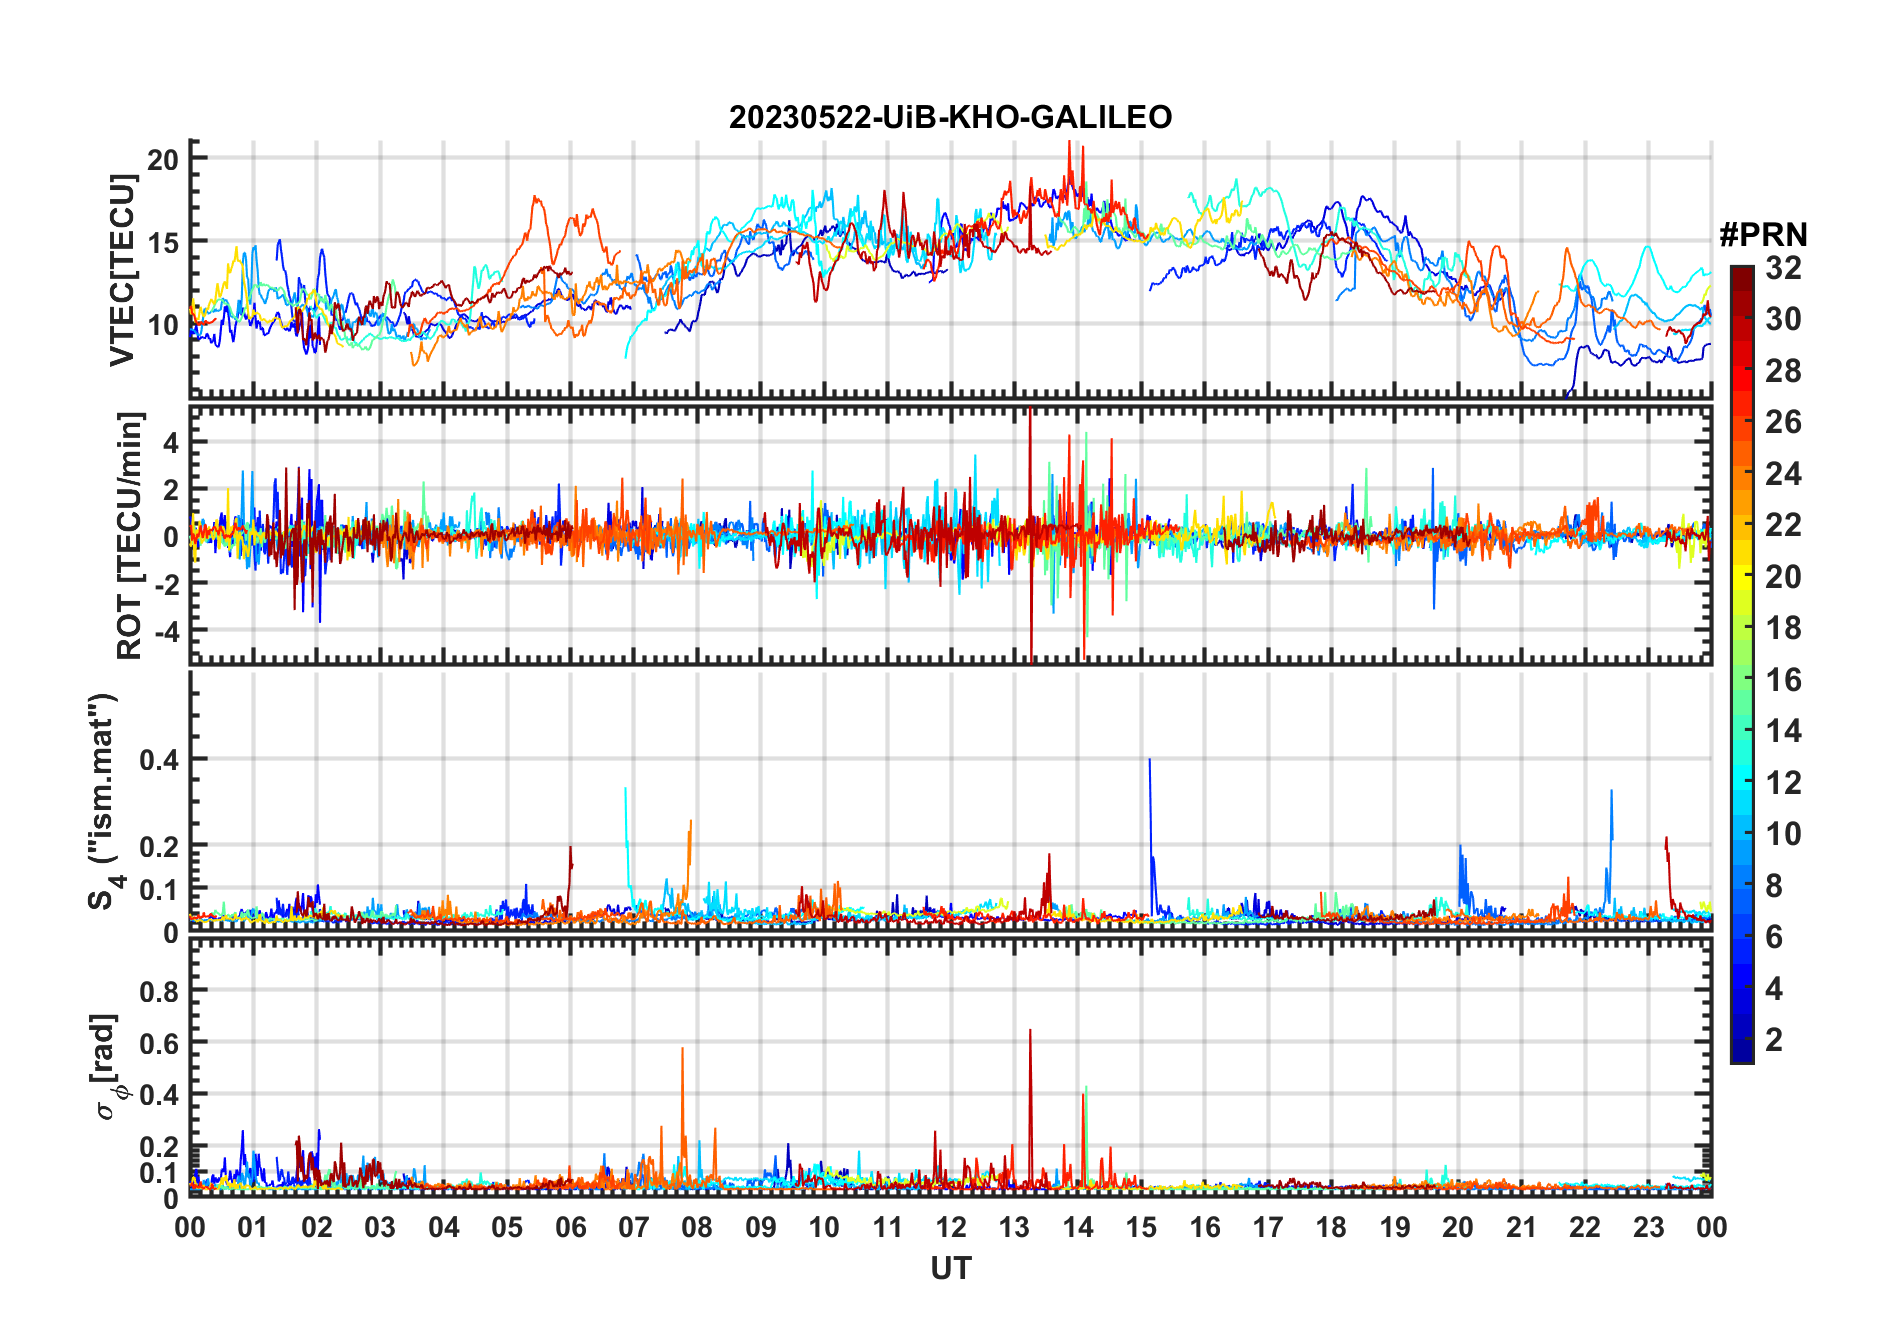Click x-axis tick label 23

click(x=1648, y=1227)
